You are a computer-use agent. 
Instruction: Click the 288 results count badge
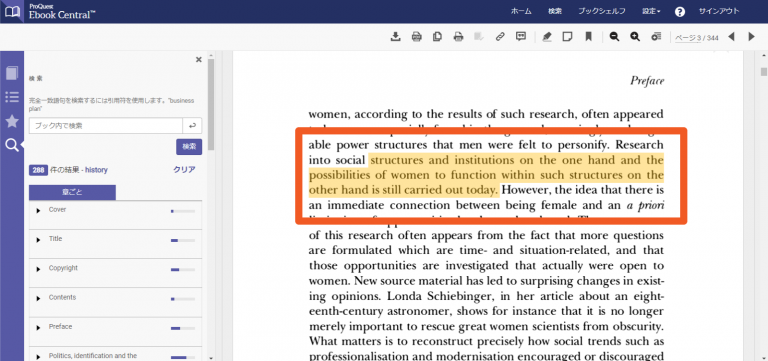[x=38, y=170]
